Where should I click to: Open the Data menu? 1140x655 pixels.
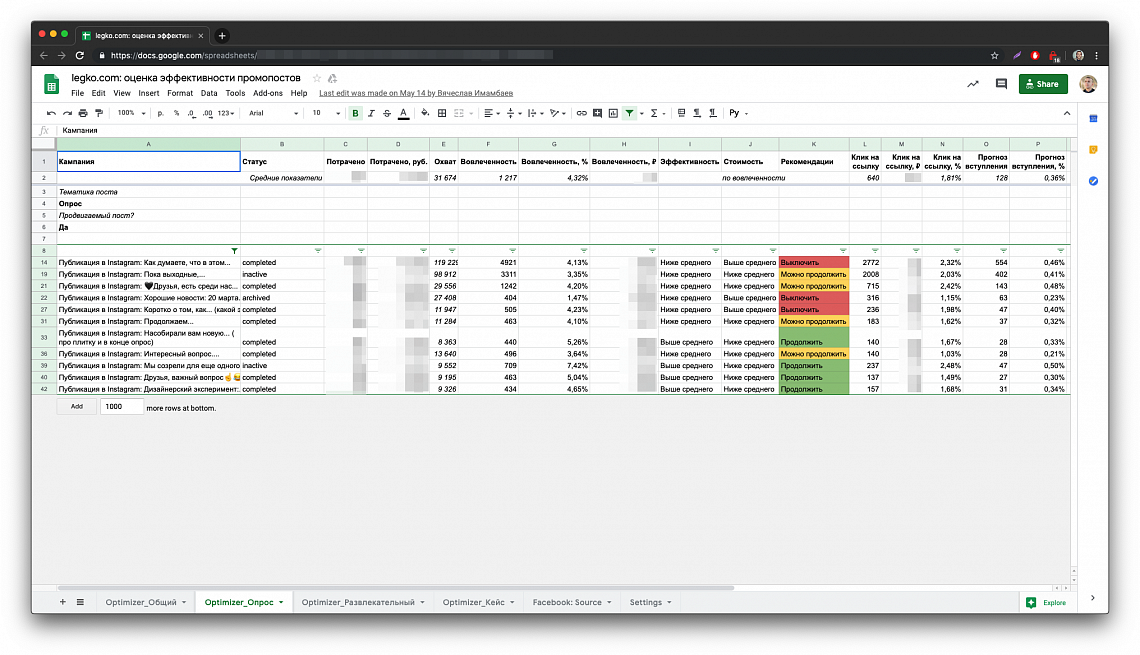[209, 93]
